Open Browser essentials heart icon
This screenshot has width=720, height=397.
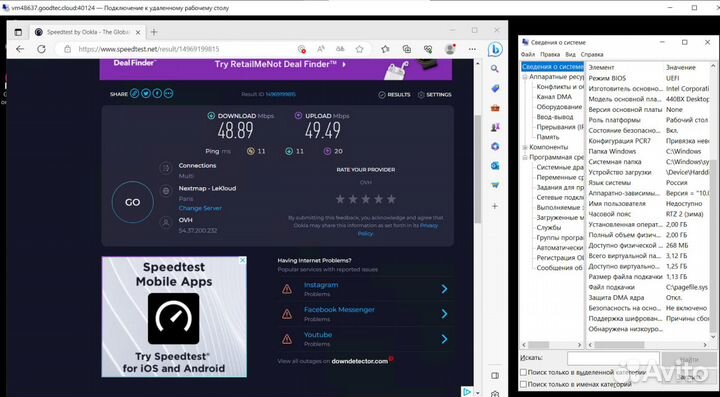[x=428, y=49]
